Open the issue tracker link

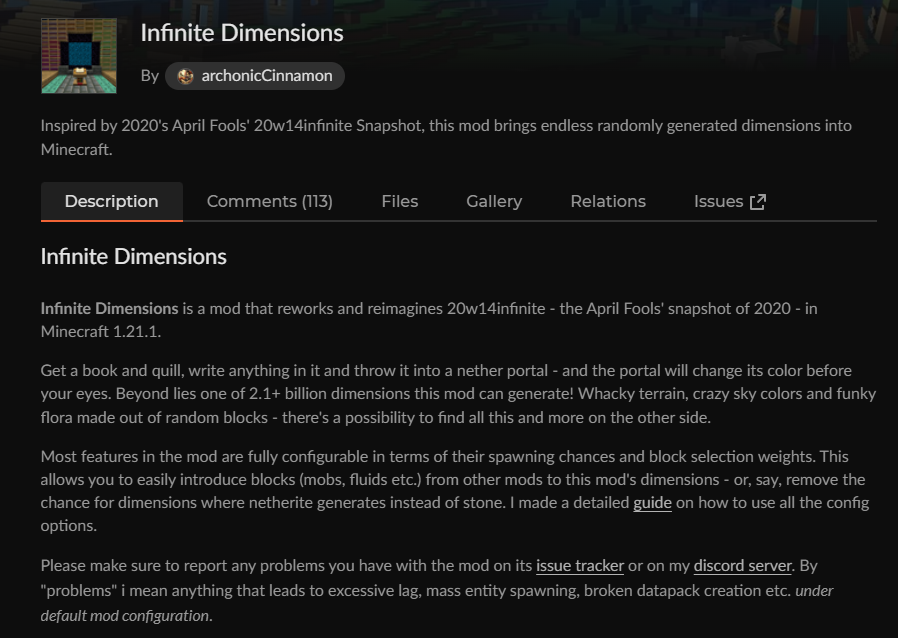point(580,566)
